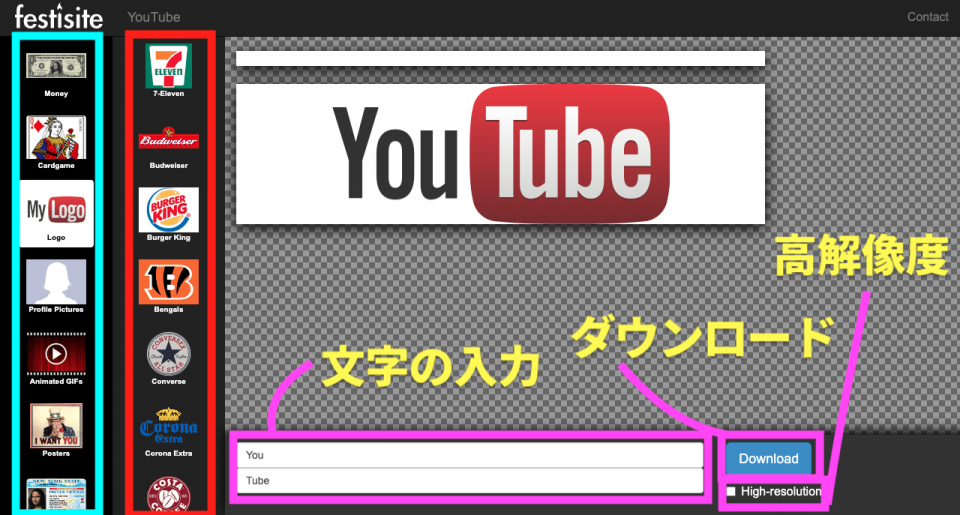Open the Posters category icon
Screen dimensions: 960x515
(x=56, y=426)
